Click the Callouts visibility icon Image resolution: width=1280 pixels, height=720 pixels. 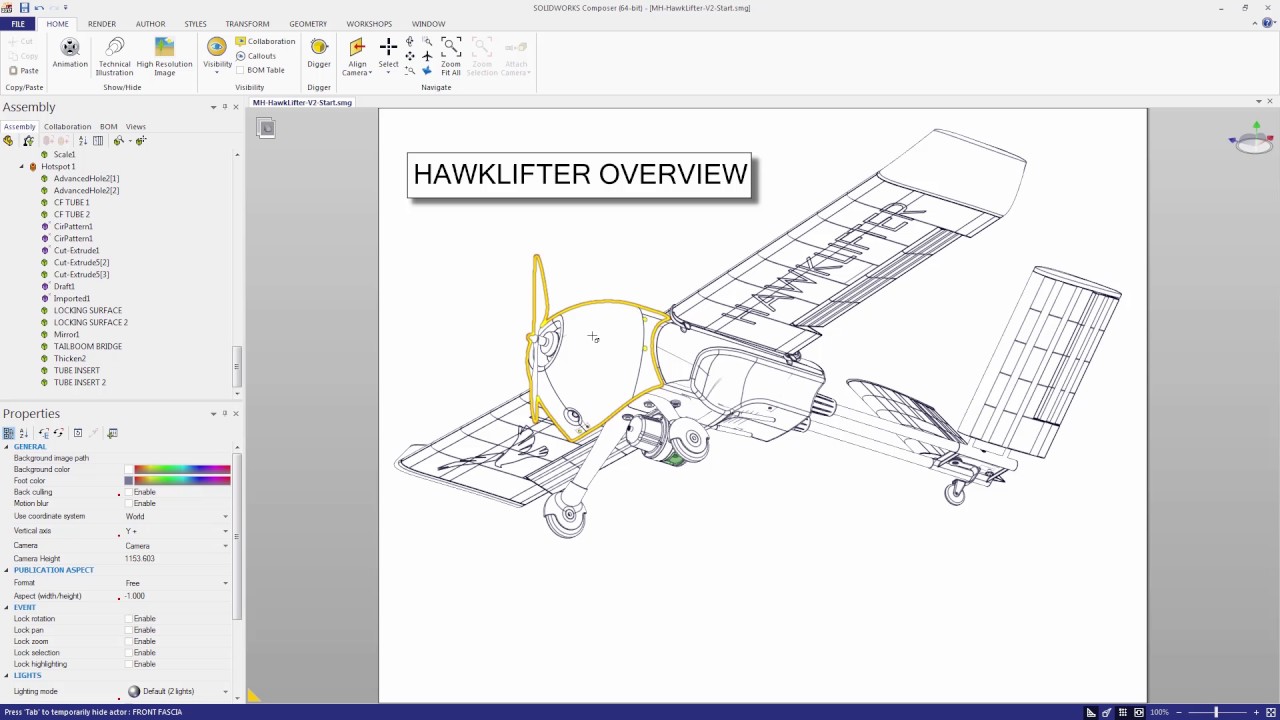coord(240,56)
